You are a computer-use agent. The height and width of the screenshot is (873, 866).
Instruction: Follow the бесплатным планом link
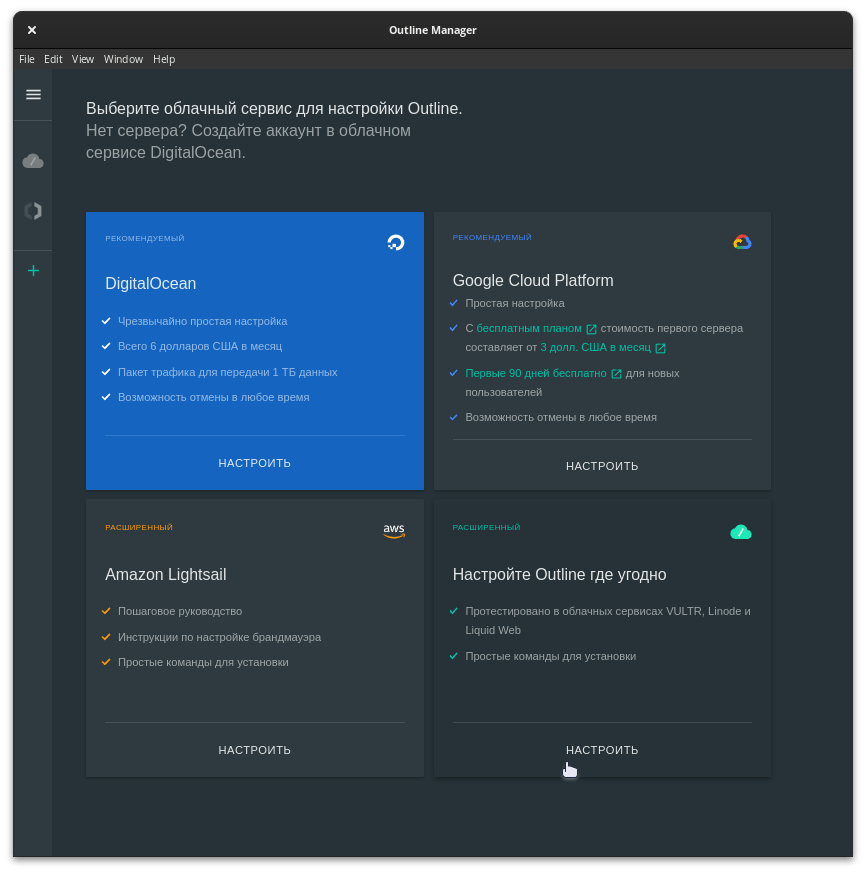pos(529,328)
